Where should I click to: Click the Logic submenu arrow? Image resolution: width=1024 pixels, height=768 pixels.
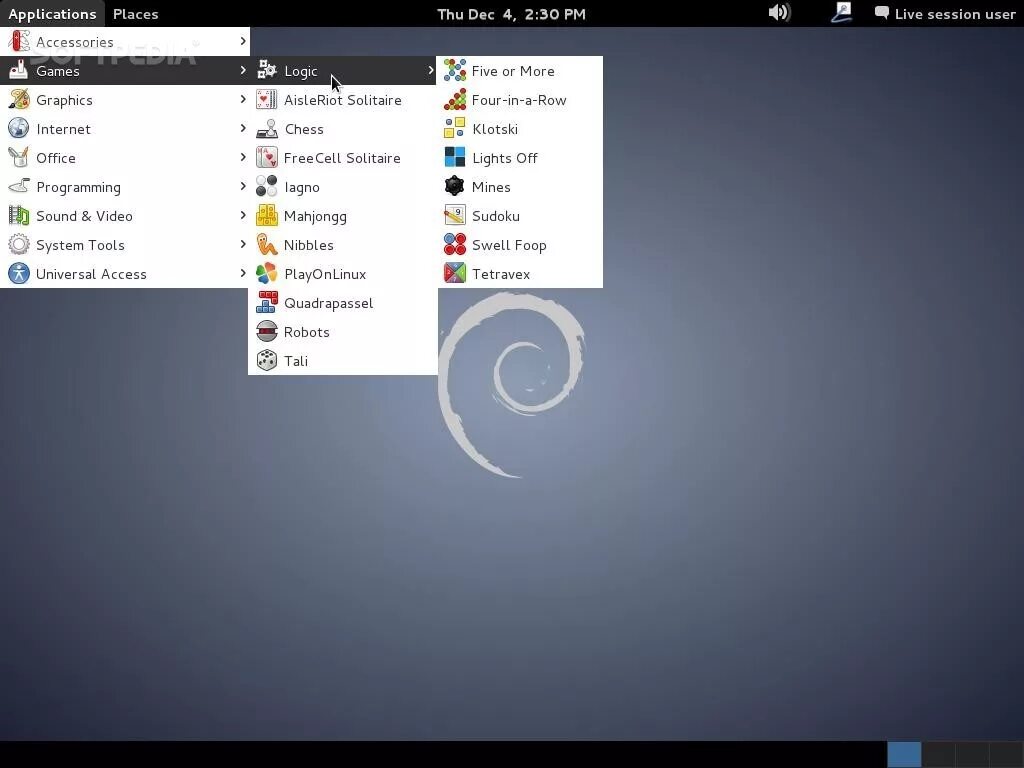click(x=430, y=70)
